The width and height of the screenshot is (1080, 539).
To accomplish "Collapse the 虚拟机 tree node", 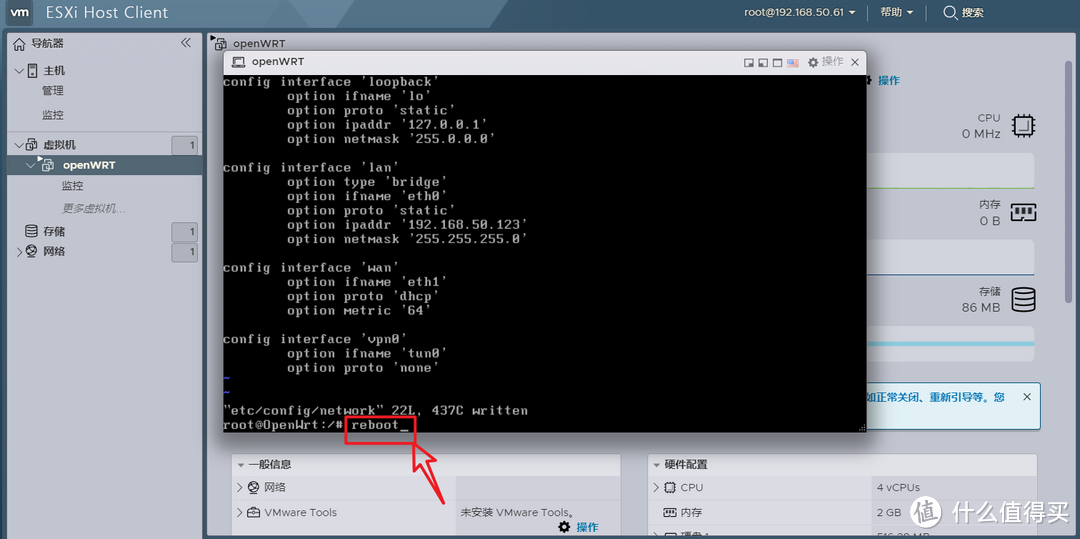I will coord(19,145).
